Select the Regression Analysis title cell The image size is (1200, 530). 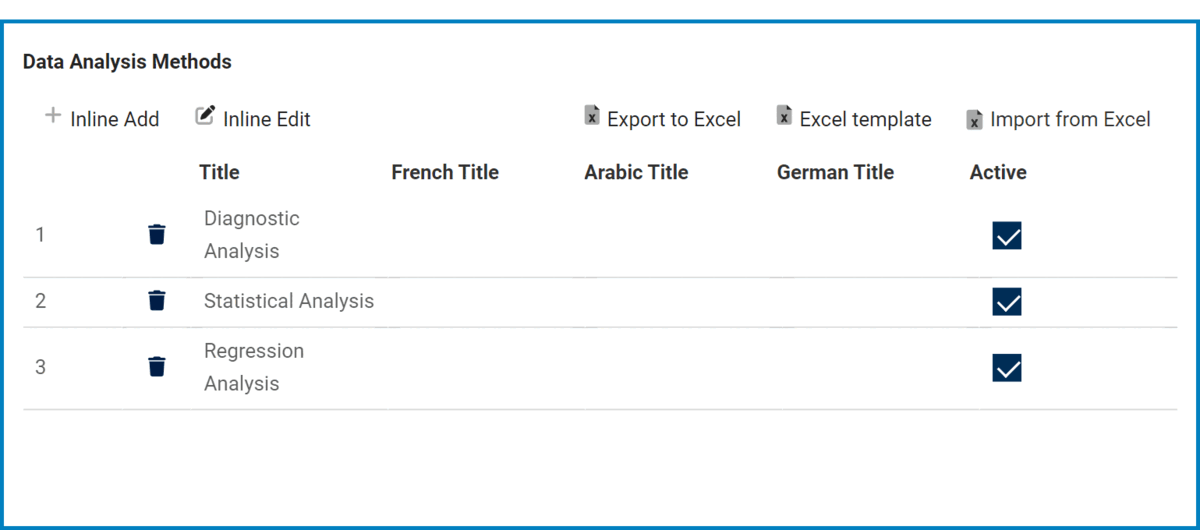pos(253,367)
